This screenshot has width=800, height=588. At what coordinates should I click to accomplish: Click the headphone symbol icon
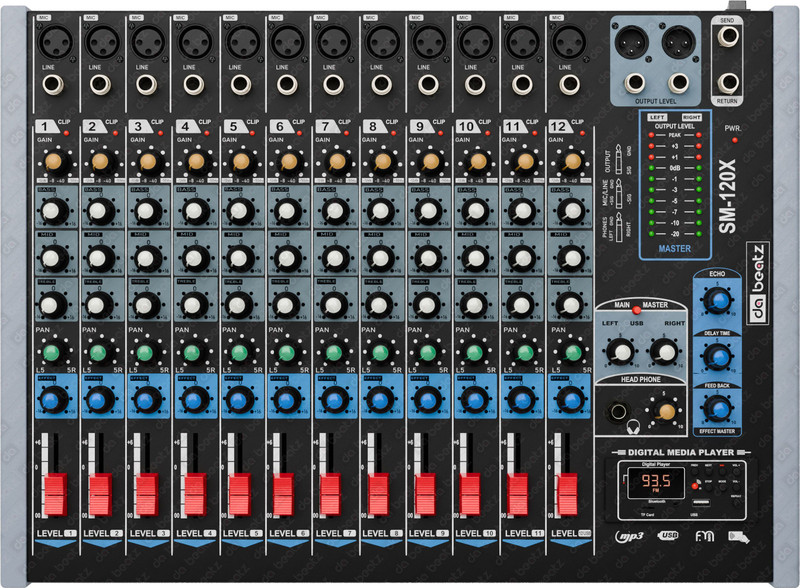tap(634, 427)
